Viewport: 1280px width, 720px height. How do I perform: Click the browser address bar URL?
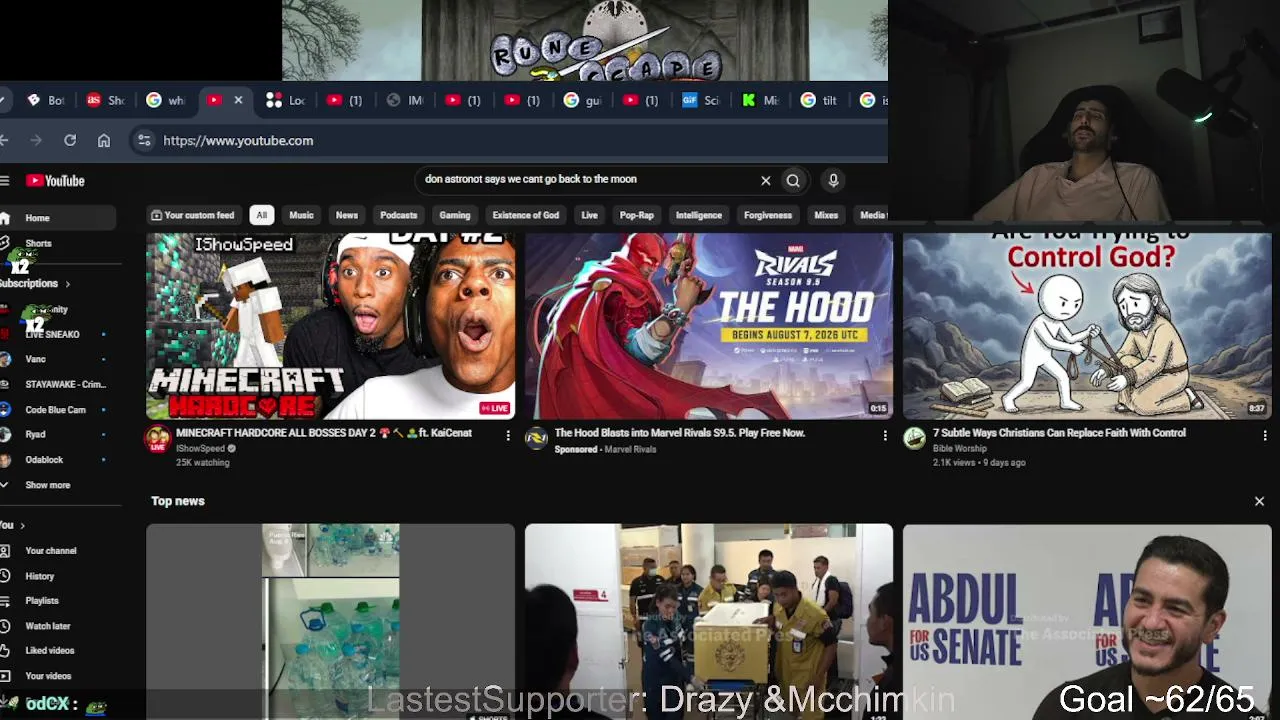238,141
